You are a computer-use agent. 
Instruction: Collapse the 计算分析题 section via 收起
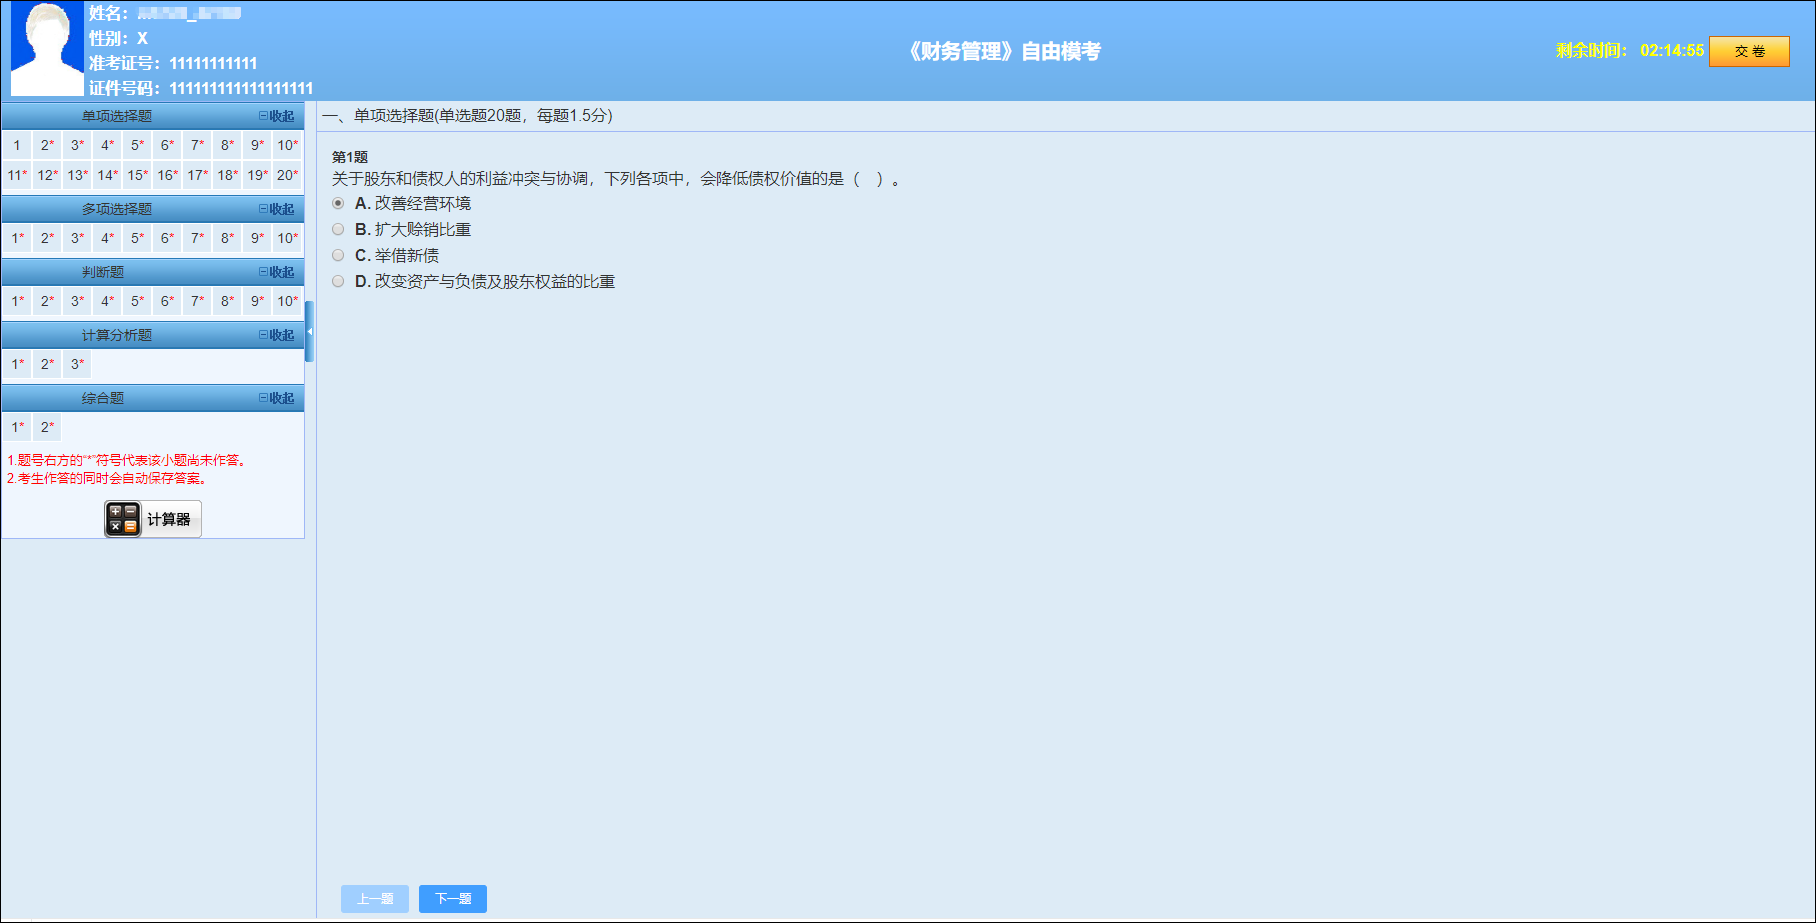(x=279, y=334)
